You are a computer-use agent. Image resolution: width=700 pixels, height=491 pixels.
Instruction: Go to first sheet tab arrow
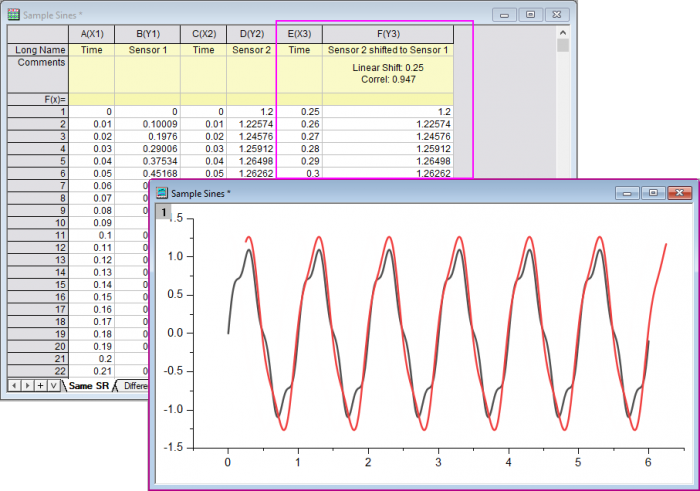tap(14, 385)
